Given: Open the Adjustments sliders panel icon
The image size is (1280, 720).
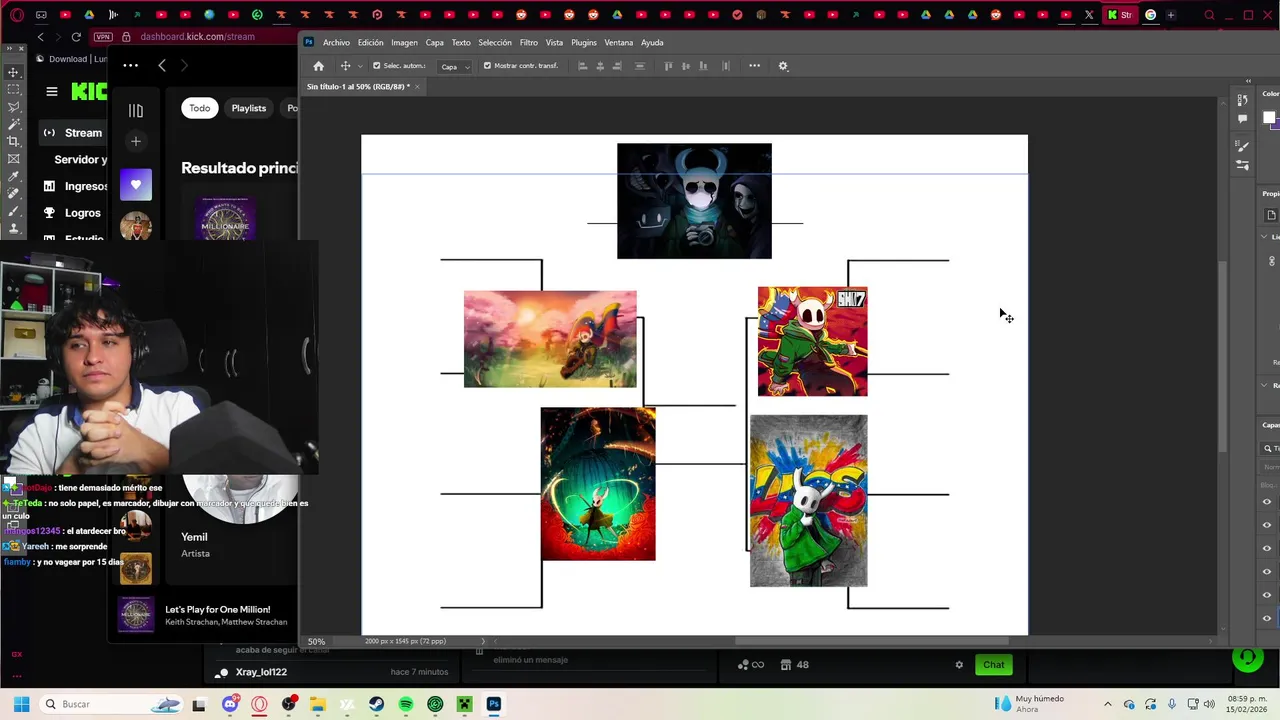Looking at the screenshot, I should (1242, 165).
